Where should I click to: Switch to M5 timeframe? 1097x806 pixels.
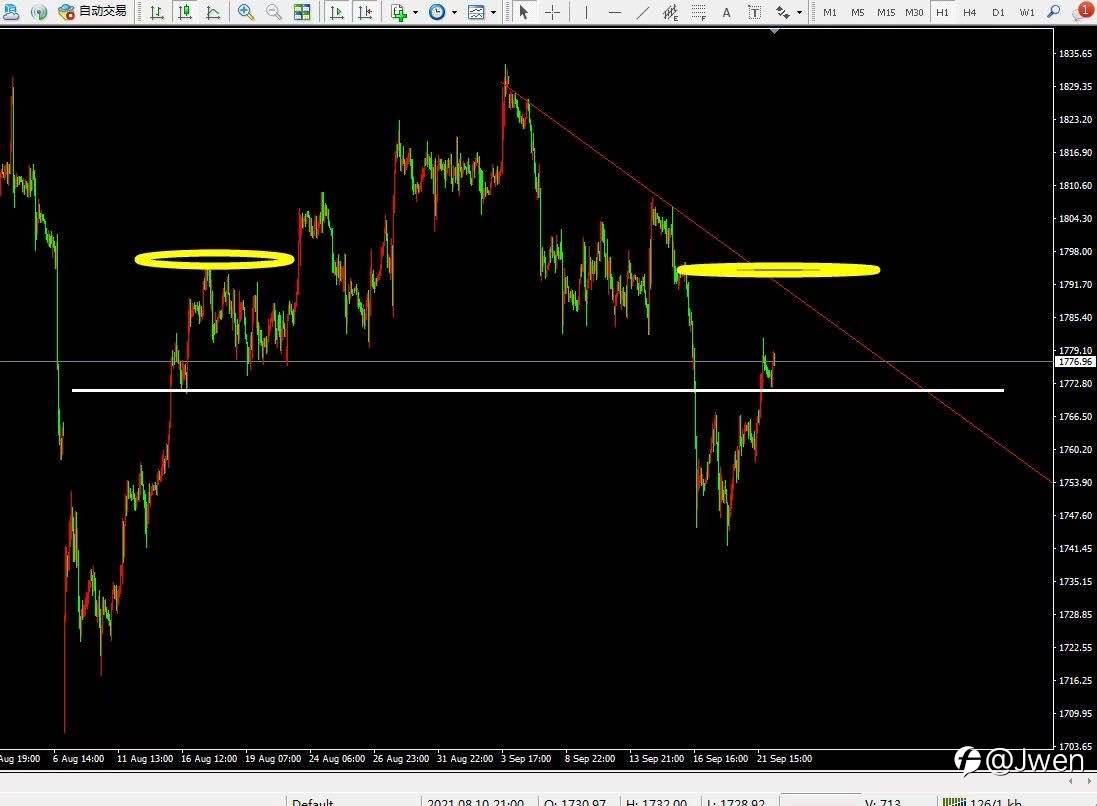pos(858,12)
